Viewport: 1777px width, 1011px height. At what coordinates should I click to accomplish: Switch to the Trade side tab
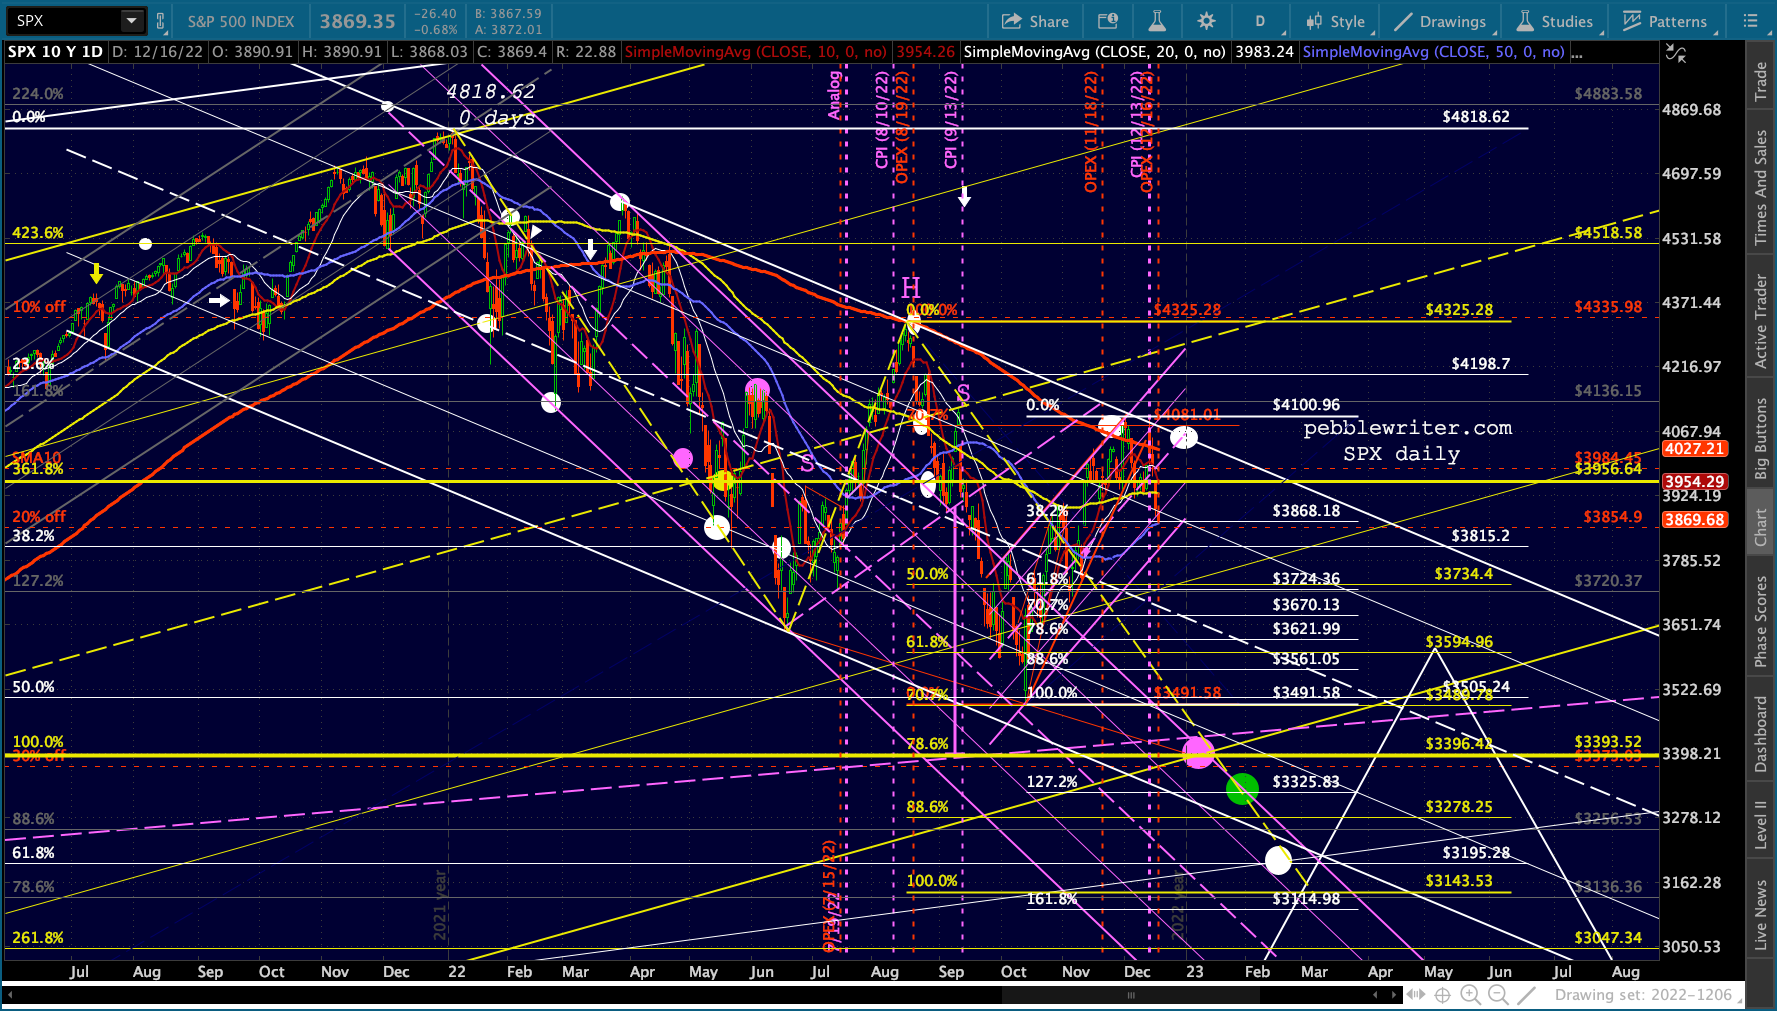tap(1761, 82)
